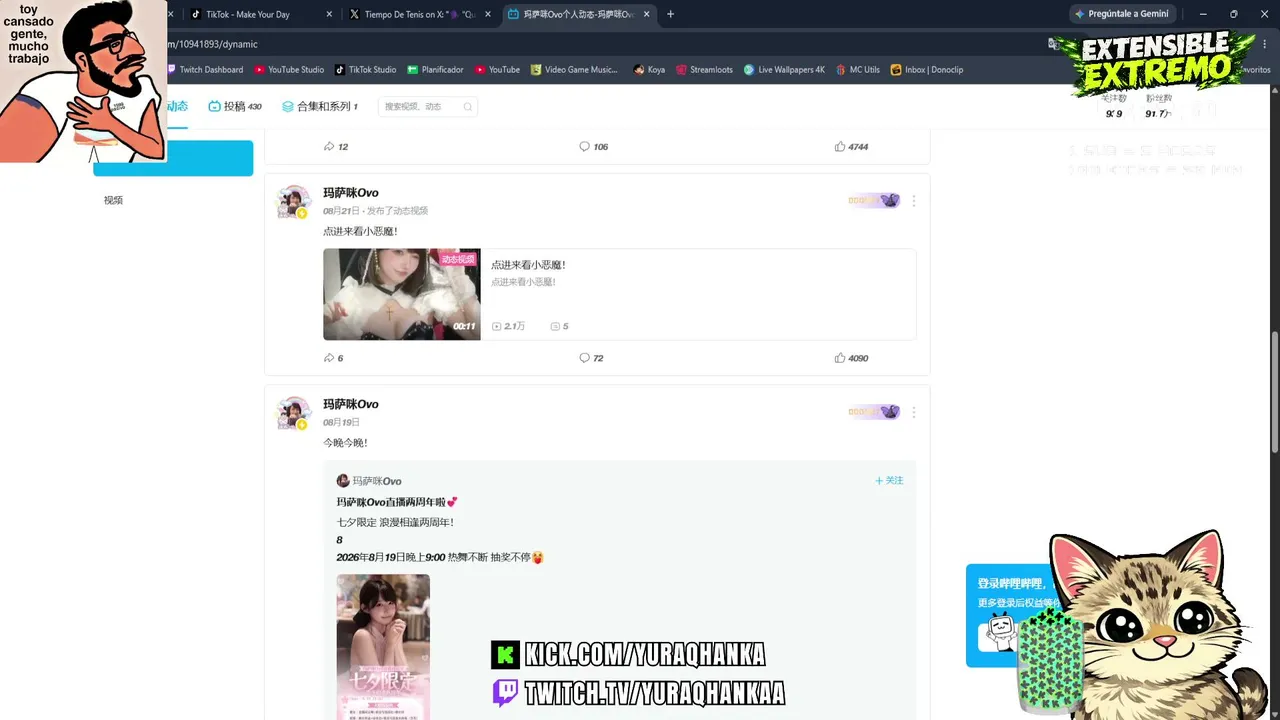Click the reposted author name 玛萨咪Ovo

(x=377, y=481)
